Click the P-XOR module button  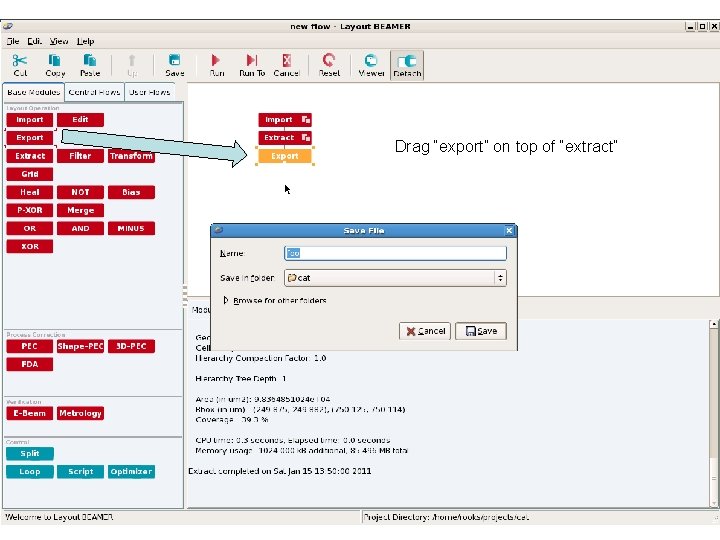(30, 210)
